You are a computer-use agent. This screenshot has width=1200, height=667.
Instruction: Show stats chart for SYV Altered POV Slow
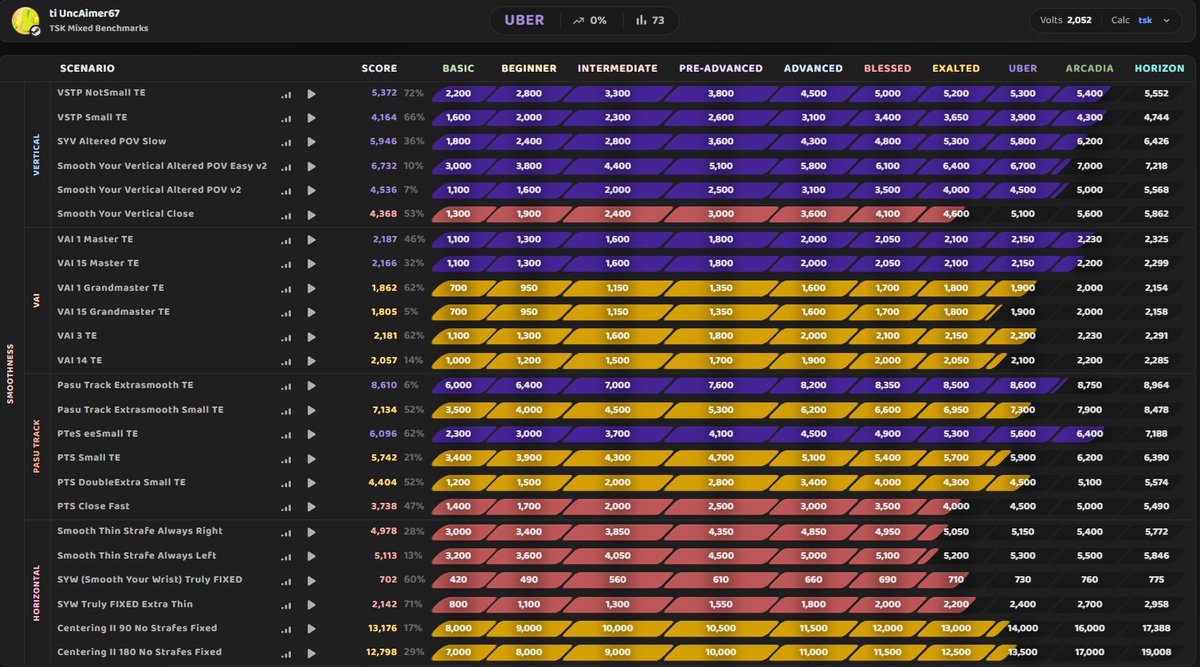286,142
